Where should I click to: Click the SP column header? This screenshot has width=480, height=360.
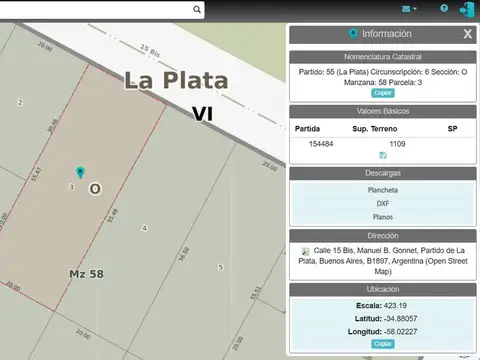coord(452,129)
